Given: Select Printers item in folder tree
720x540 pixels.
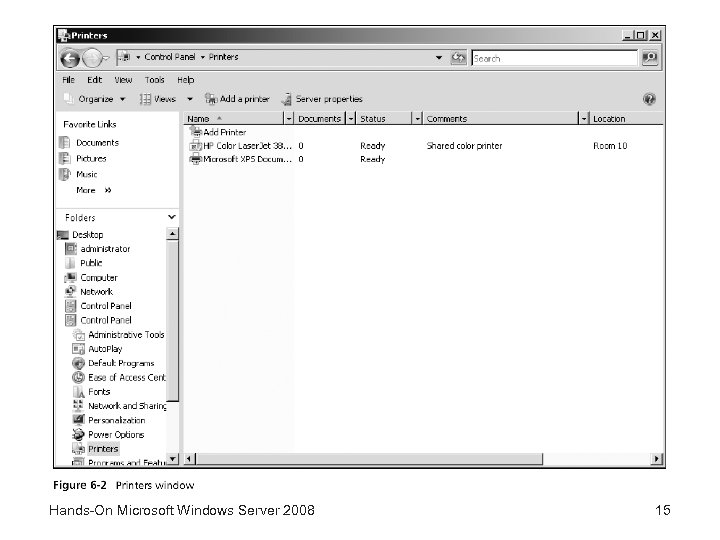Looking at the screenshot, I should click(103, 449).
